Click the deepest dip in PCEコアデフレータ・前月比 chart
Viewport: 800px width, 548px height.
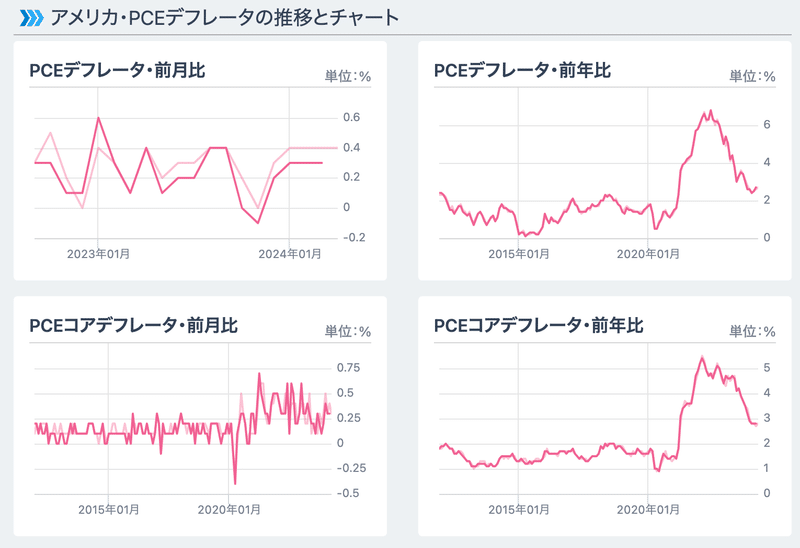coord(235,483)
